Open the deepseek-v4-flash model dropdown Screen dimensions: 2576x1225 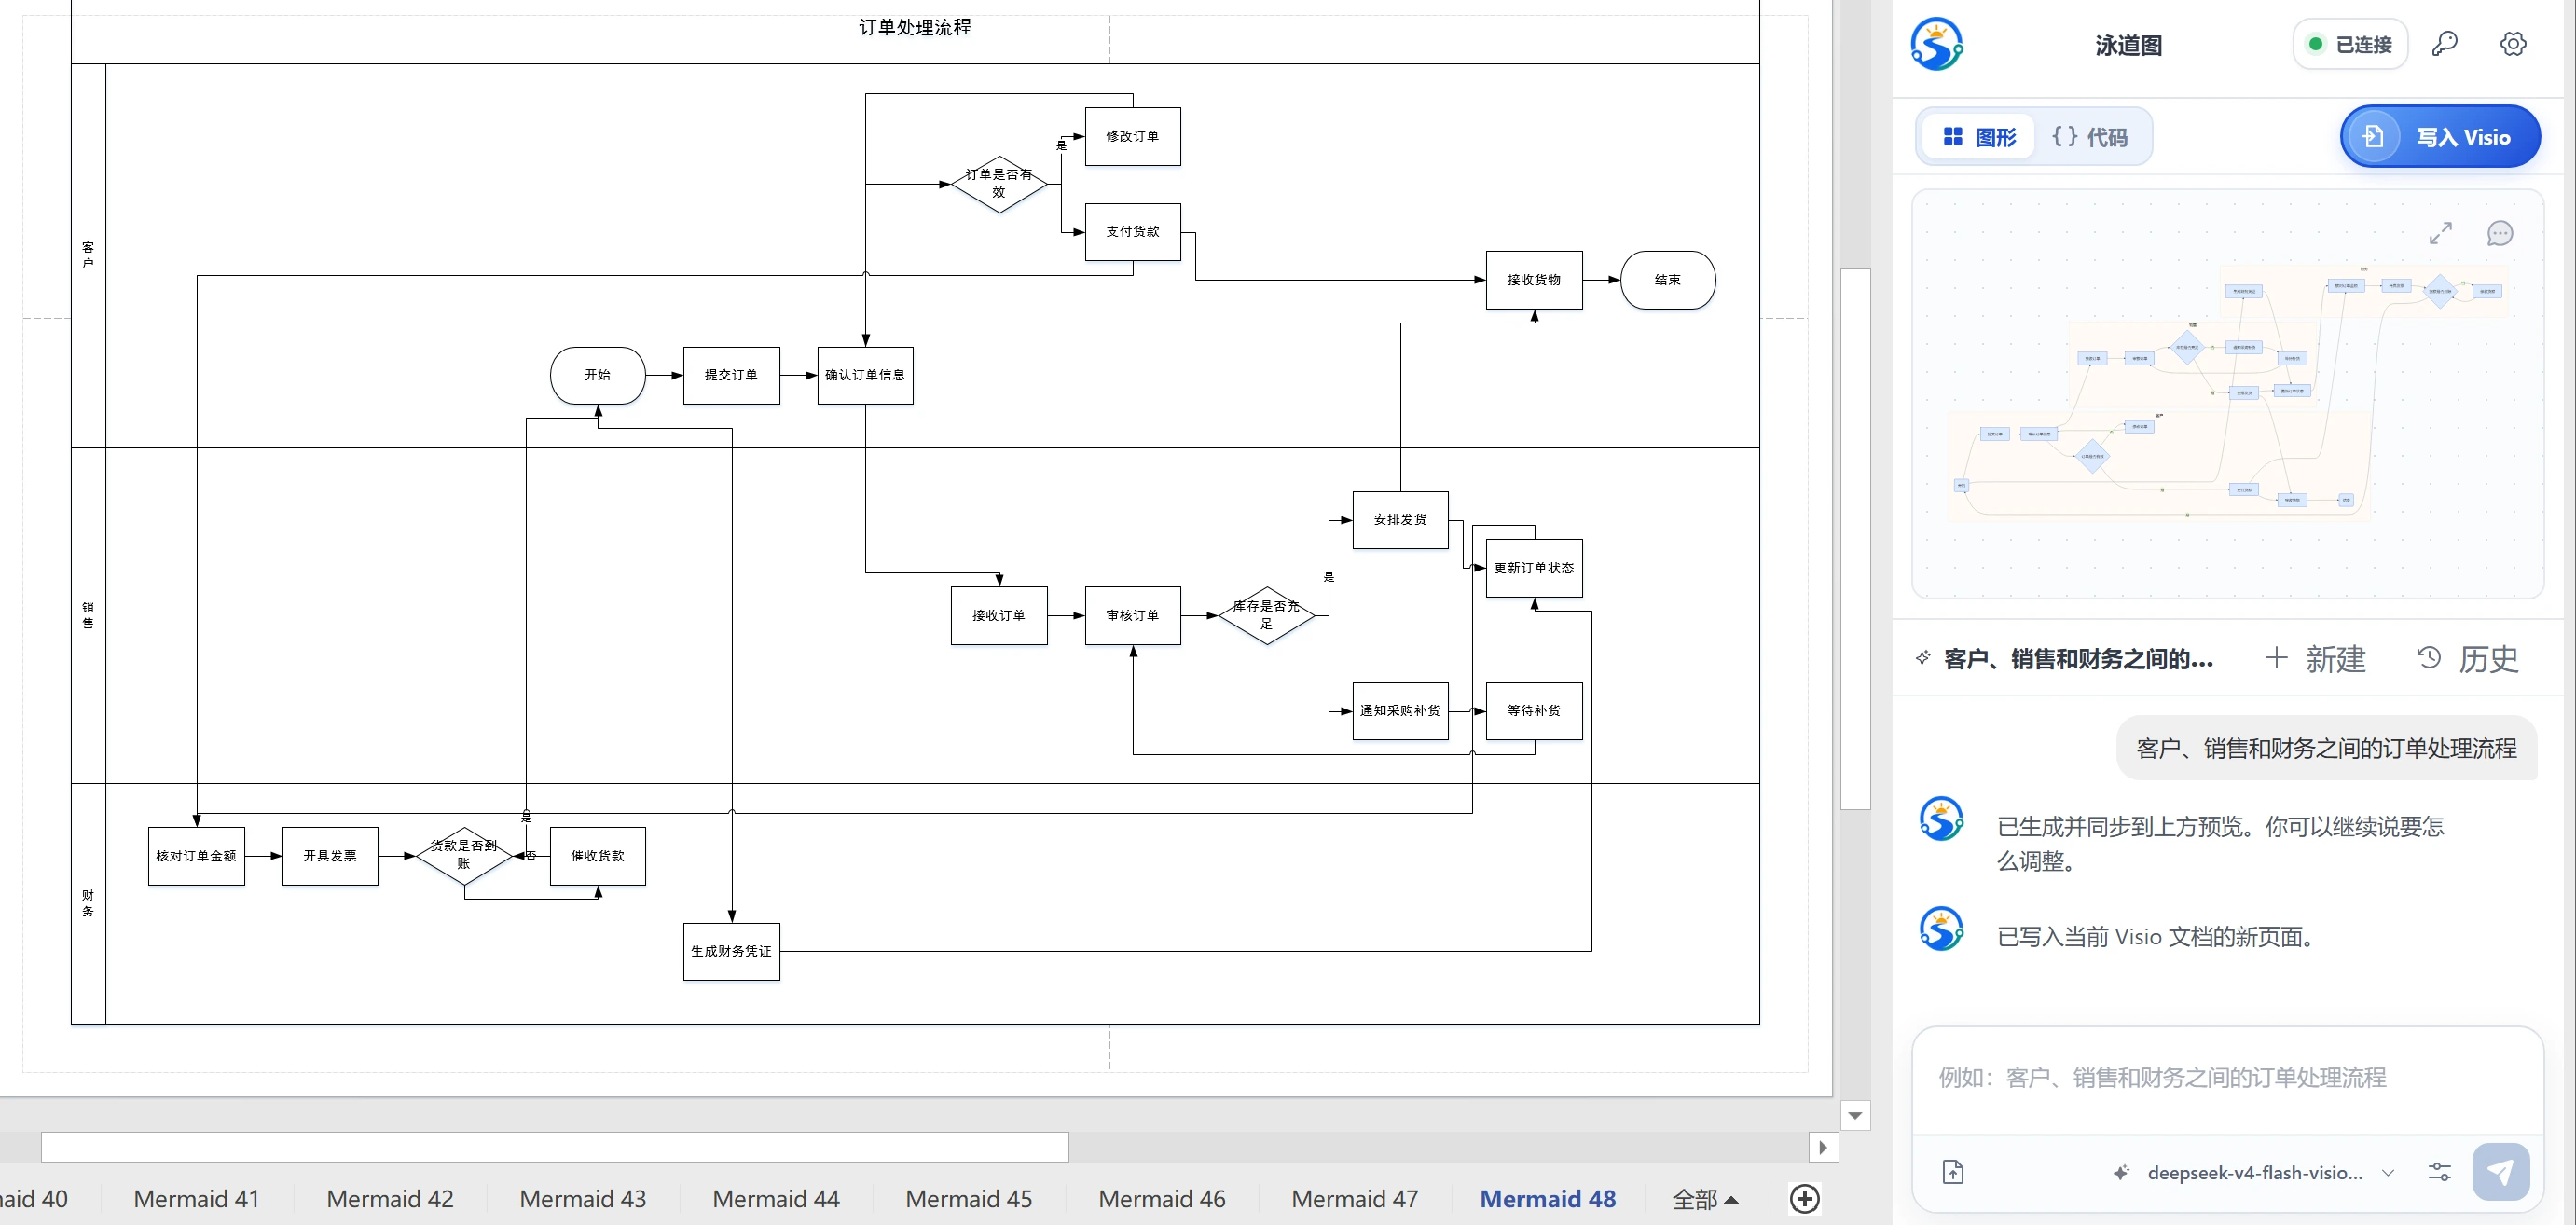pos(2253,1172)
